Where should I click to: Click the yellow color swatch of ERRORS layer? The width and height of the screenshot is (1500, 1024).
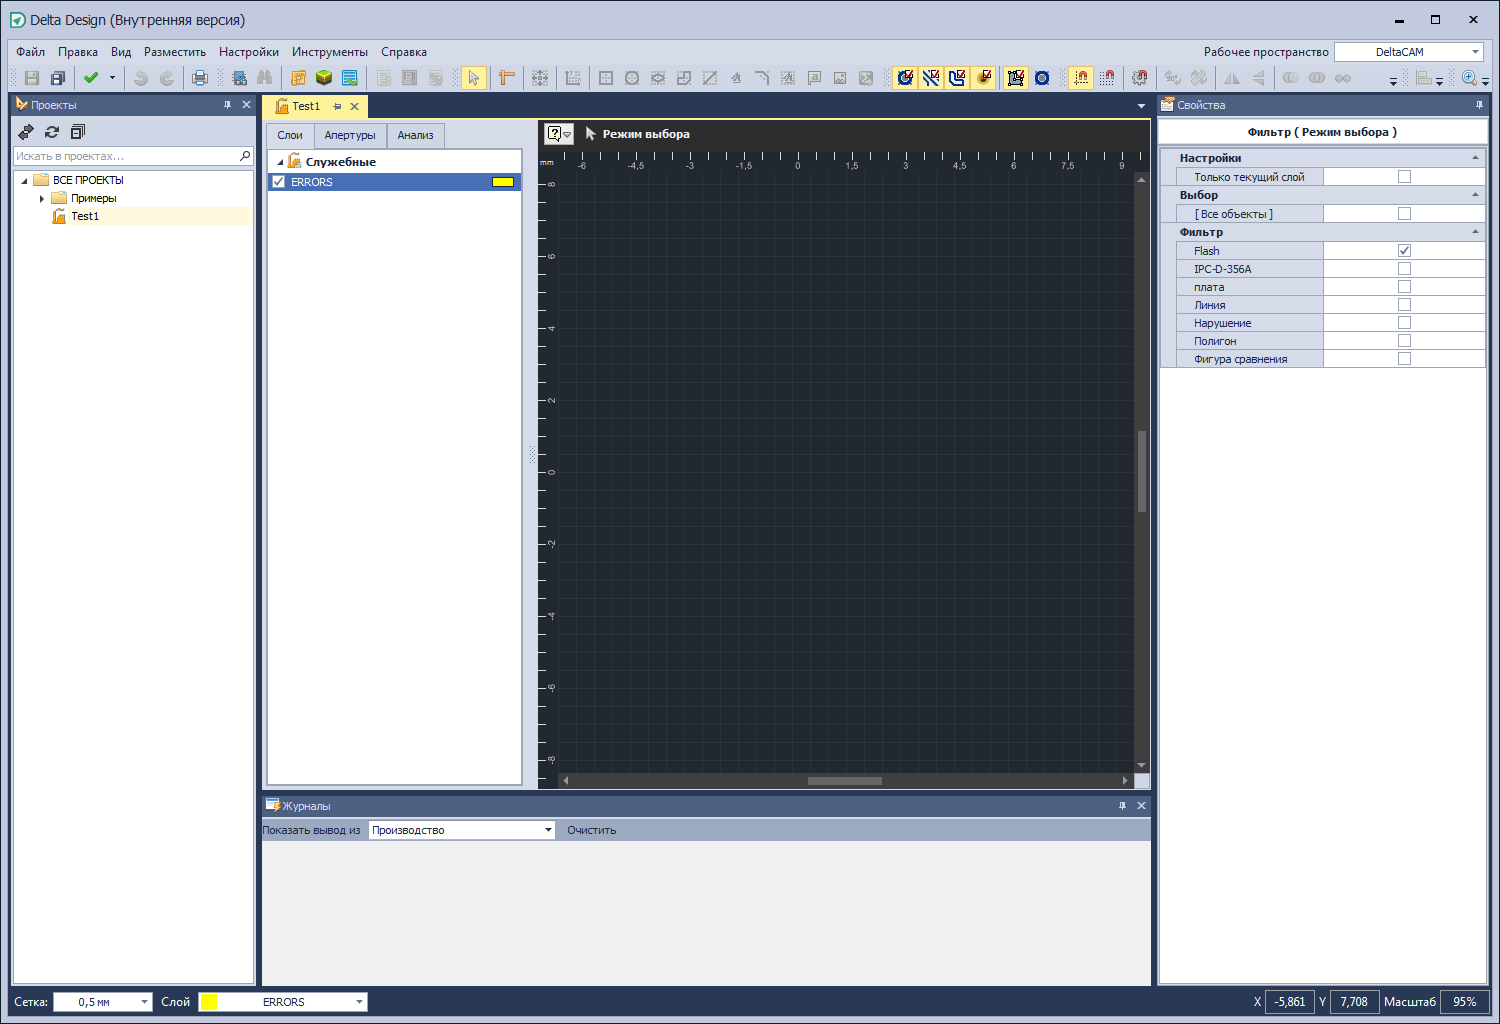pyautogui.click(x=503, y=182)
